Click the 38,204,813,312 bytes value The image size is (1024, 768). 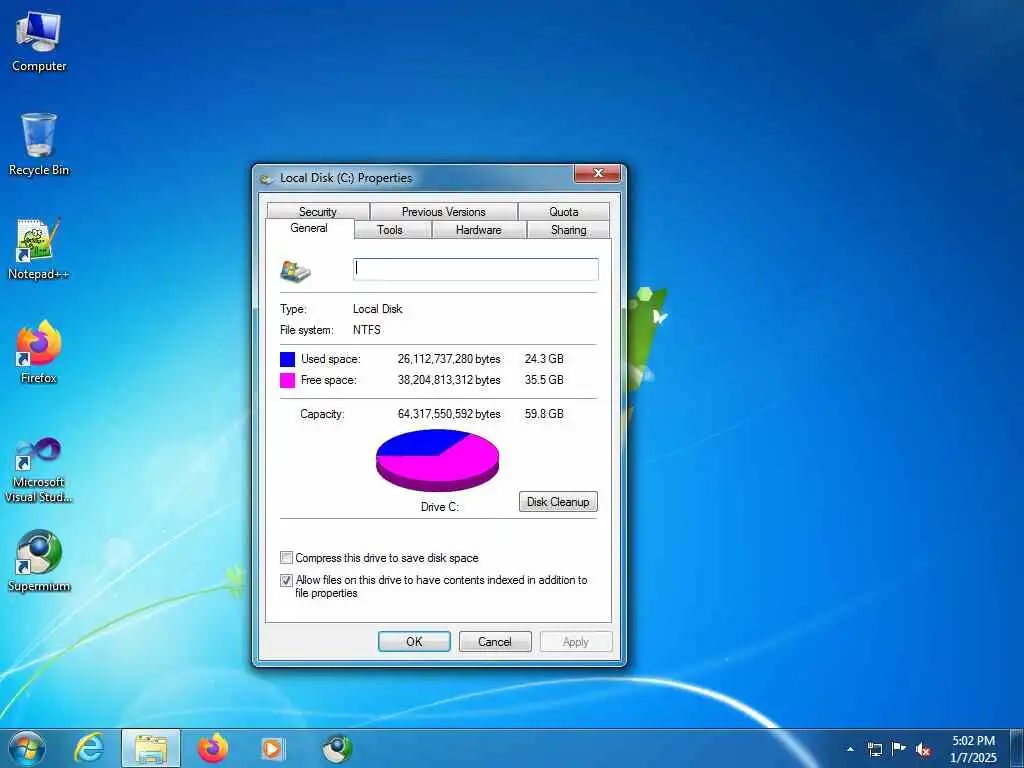pos(449,380)
